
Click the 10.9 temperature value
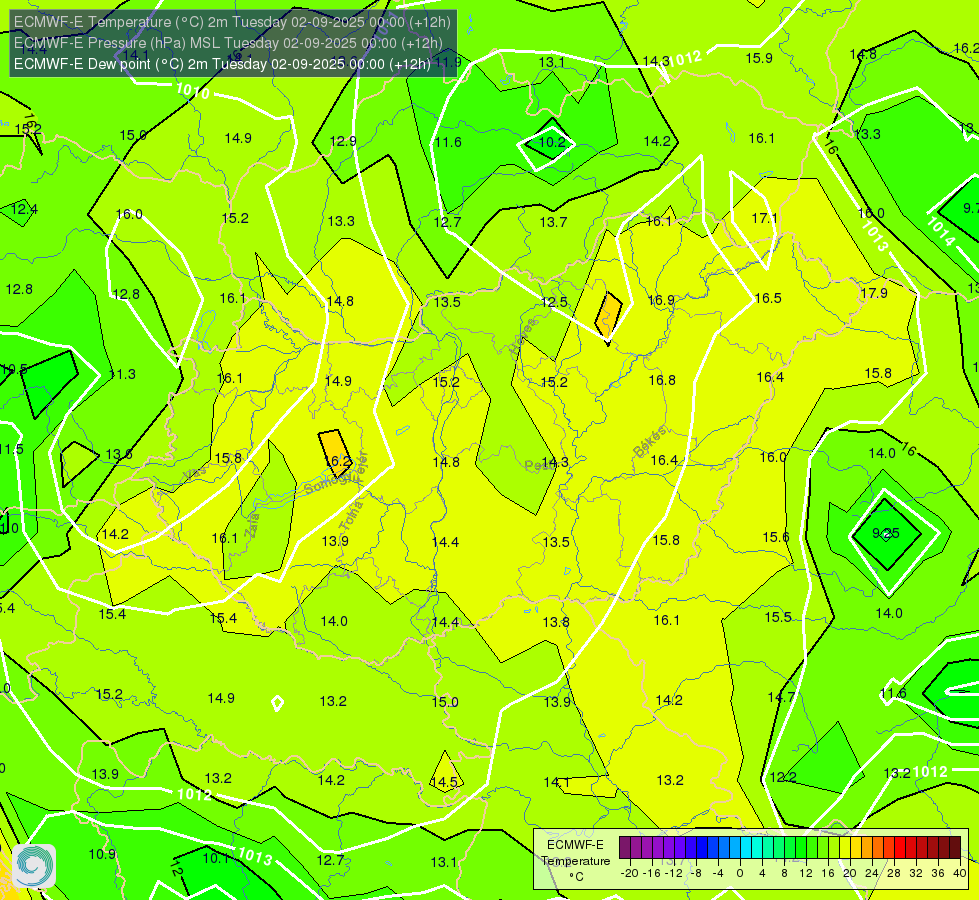(102, 854)
